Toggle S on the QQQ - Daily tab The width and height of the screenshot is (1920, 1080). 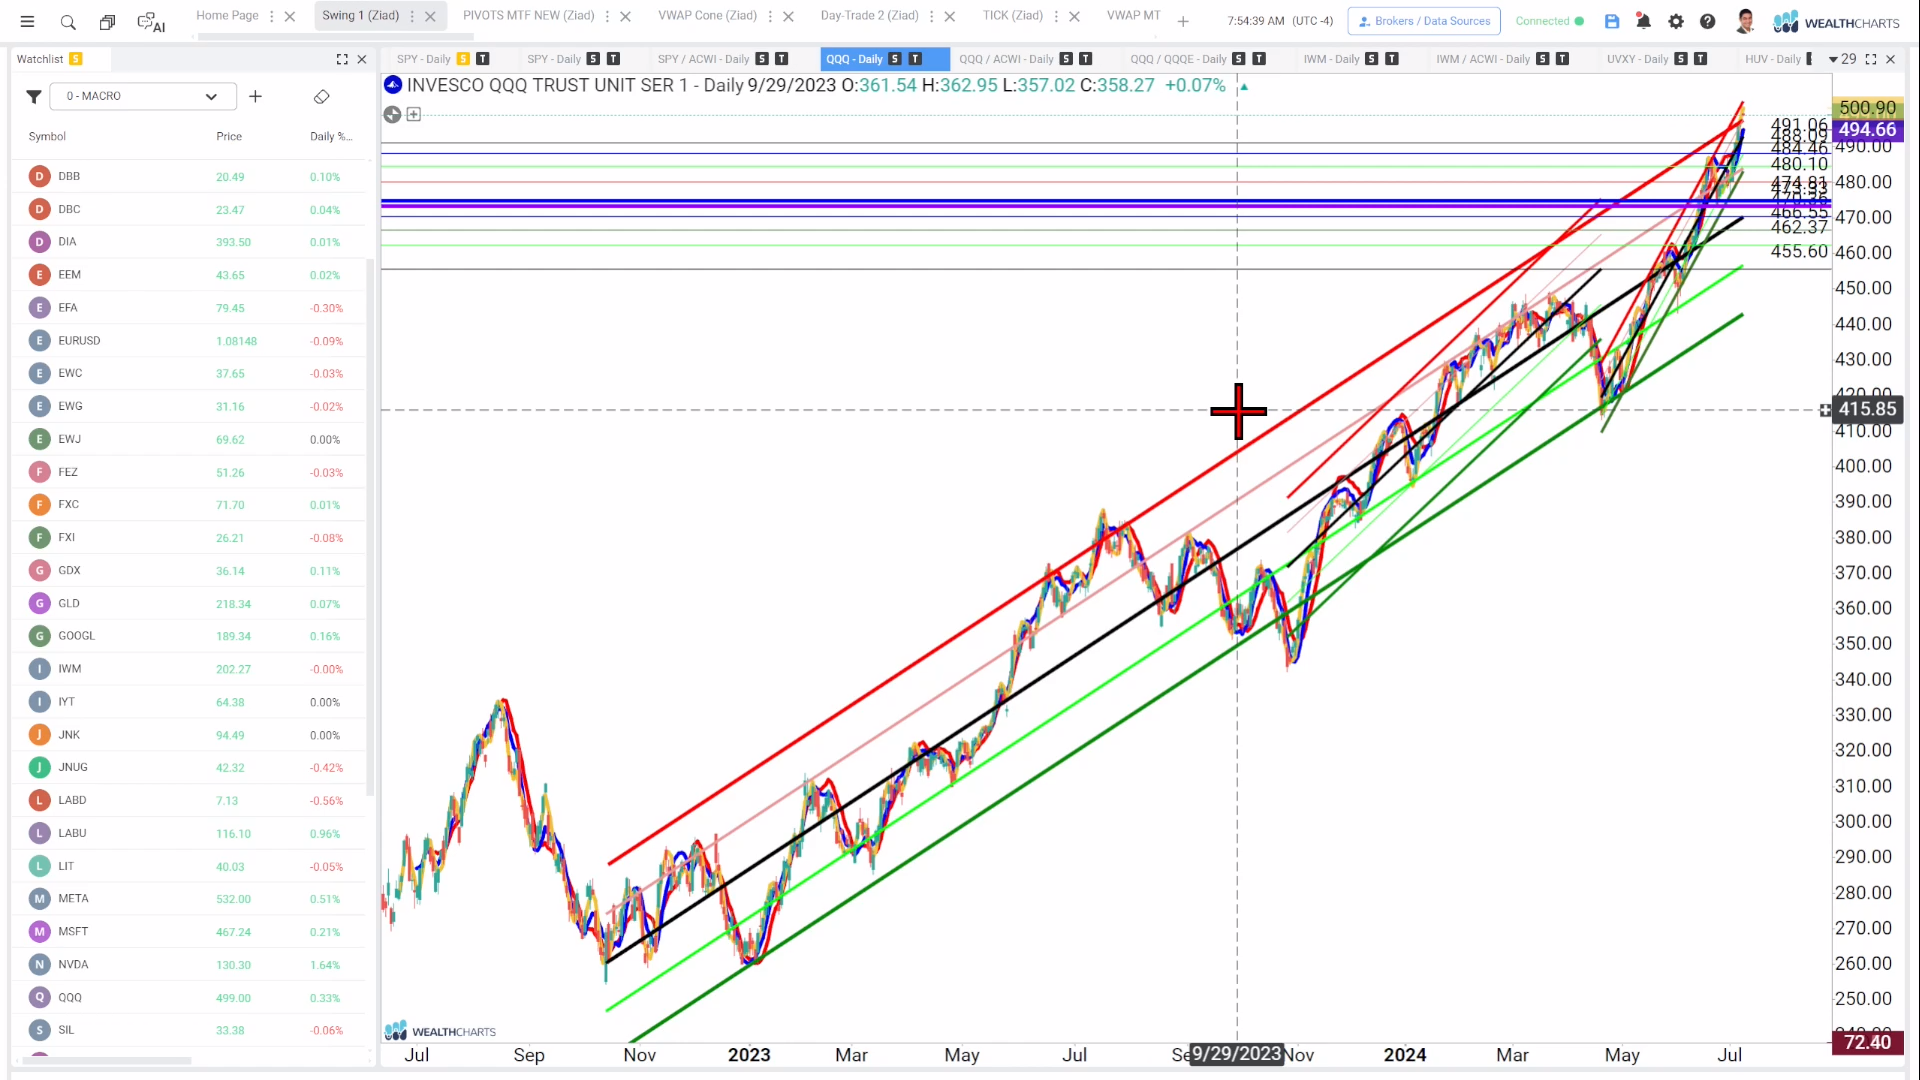(895, 59)
